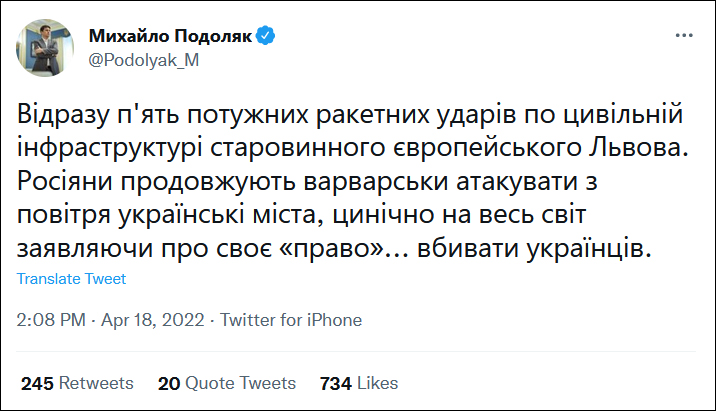Click the 245 retweet count number
This screenshot has height=411, width=716.
coord(36,383)
